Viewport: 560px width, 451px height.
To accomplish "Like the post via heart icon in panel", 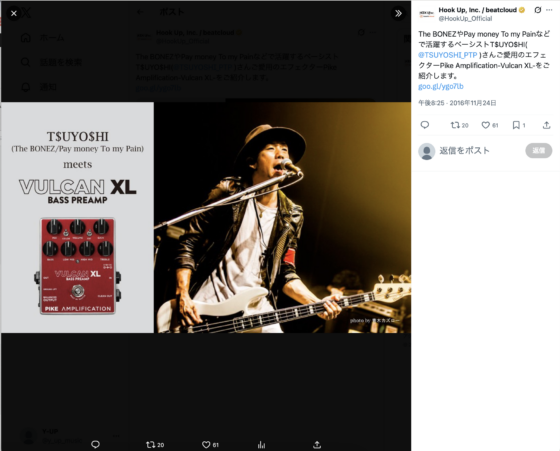I will click(485, 125).
